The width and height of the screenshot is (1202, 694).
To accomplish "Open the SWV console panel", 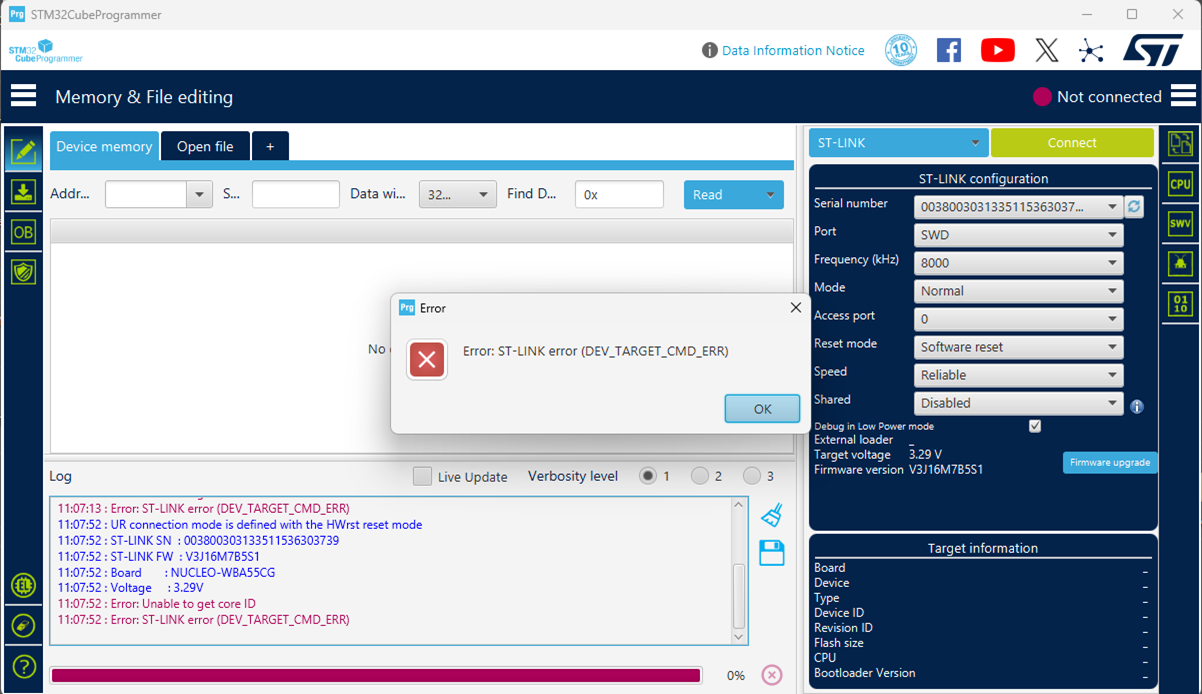I will tap(1180, 223).
